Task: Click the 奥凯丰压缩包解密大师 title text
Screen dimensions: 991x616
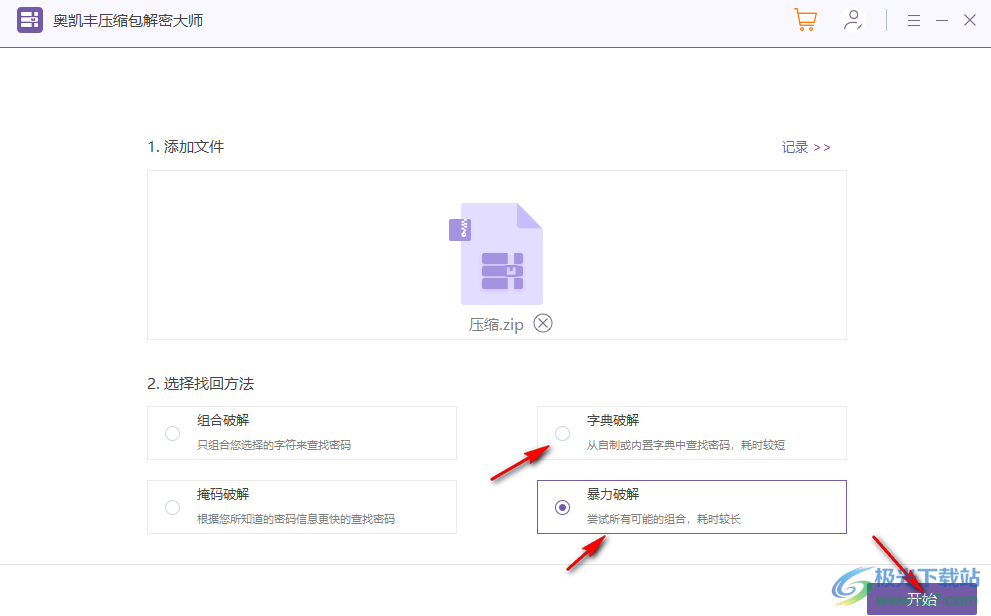Action: point(128,21)
